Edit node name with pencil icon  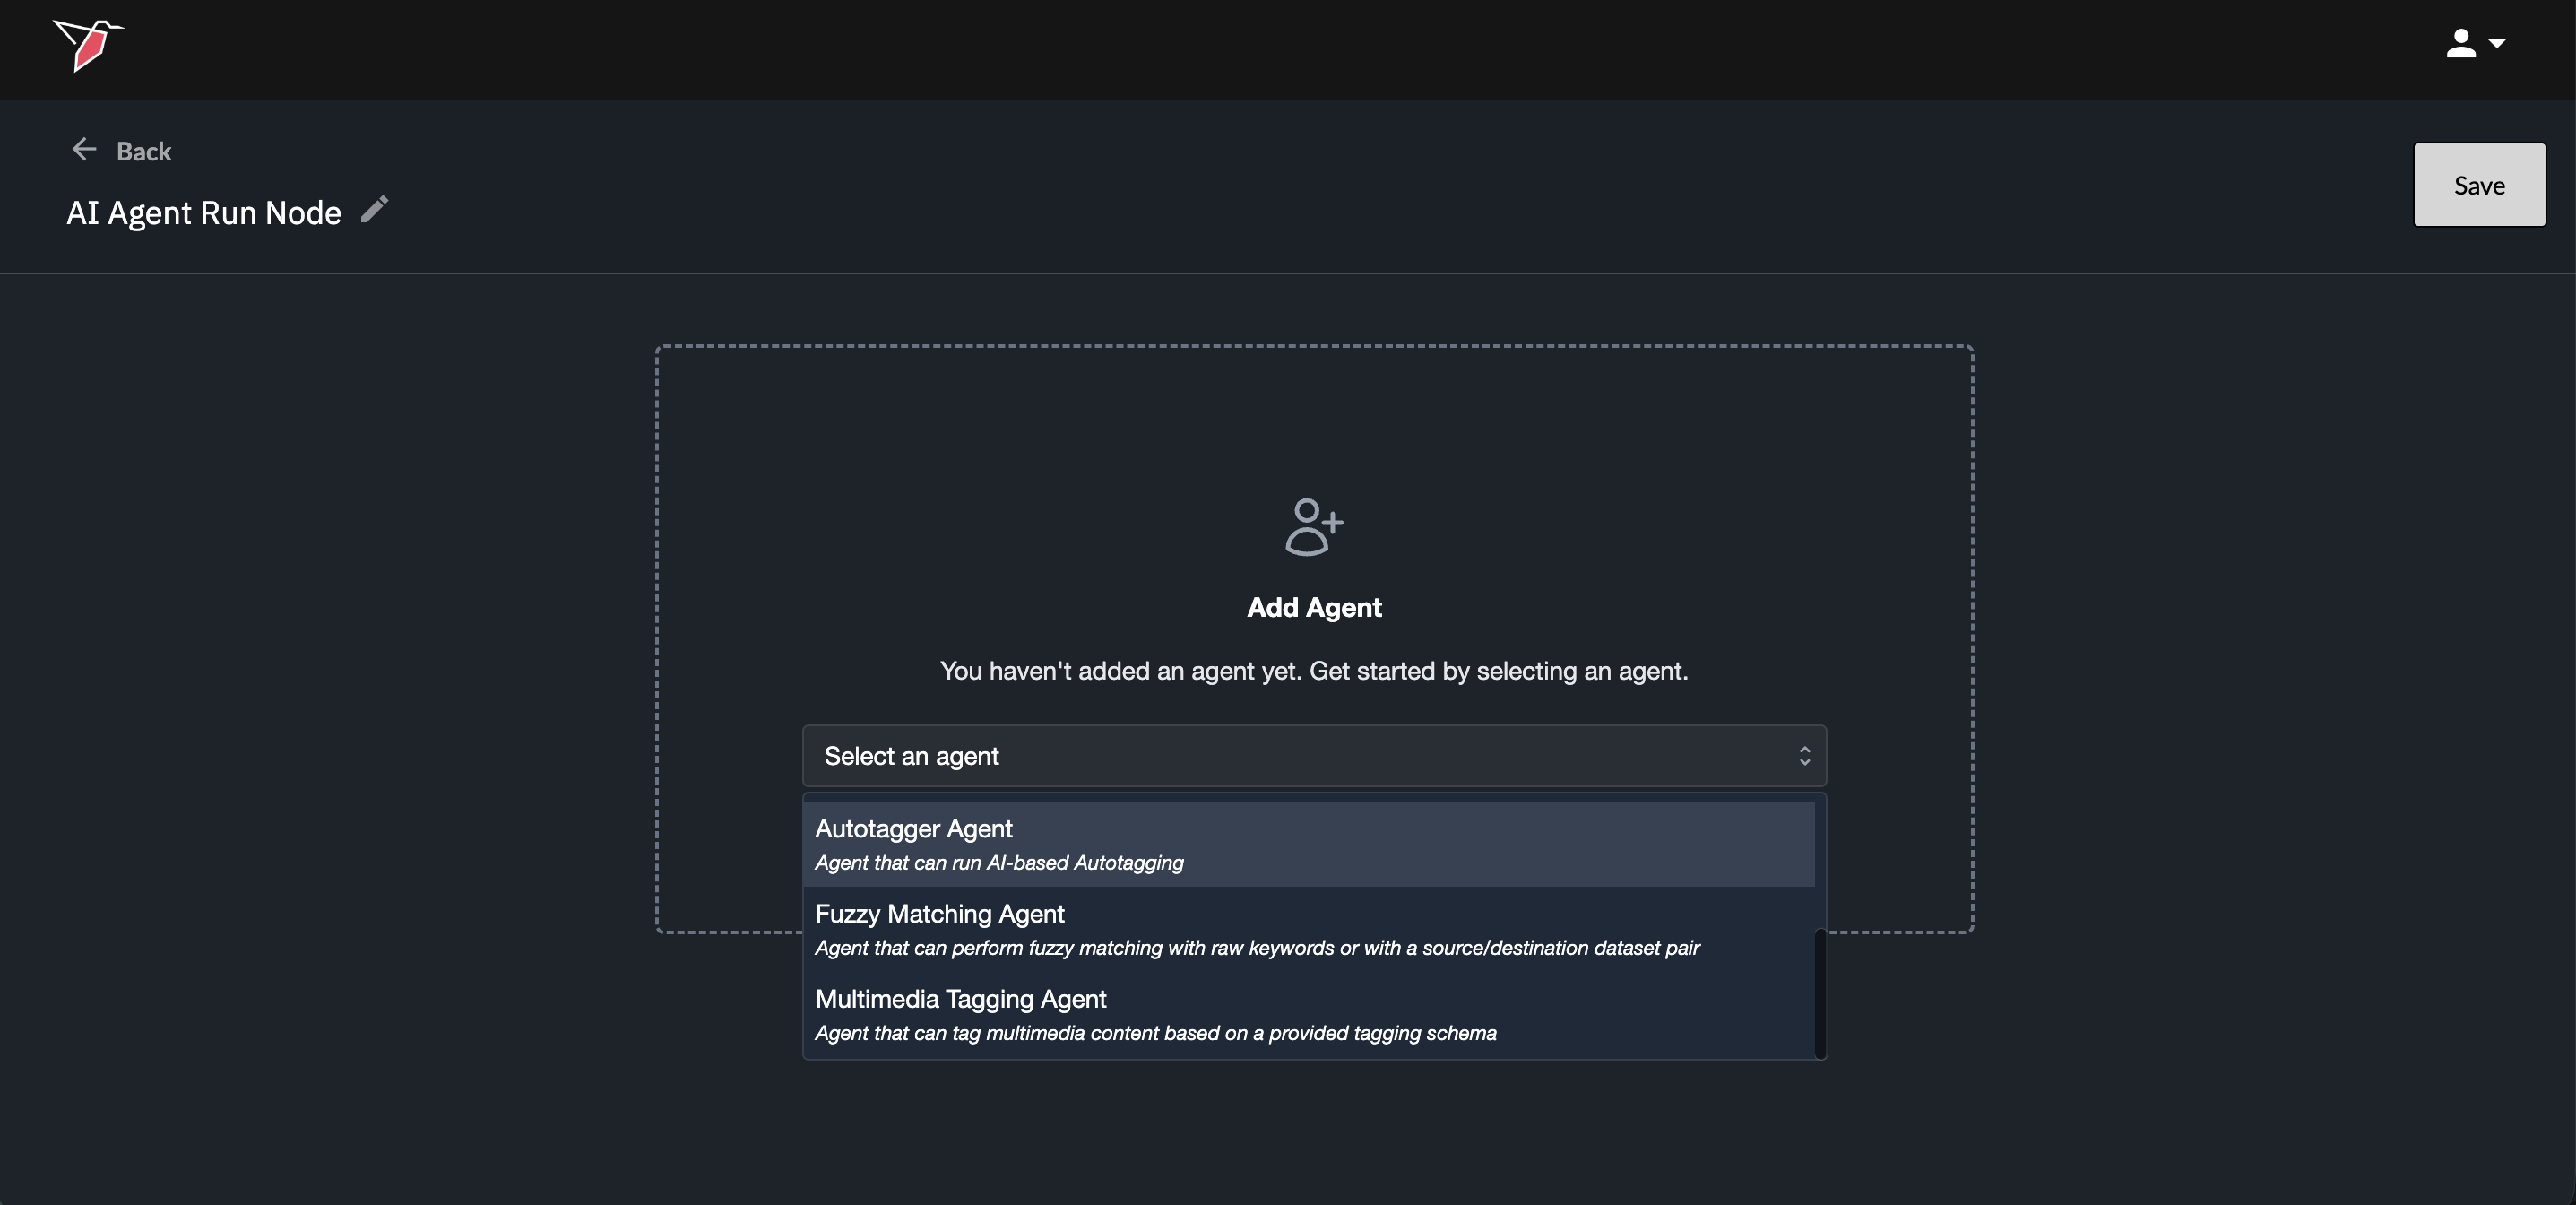[374, 210]
